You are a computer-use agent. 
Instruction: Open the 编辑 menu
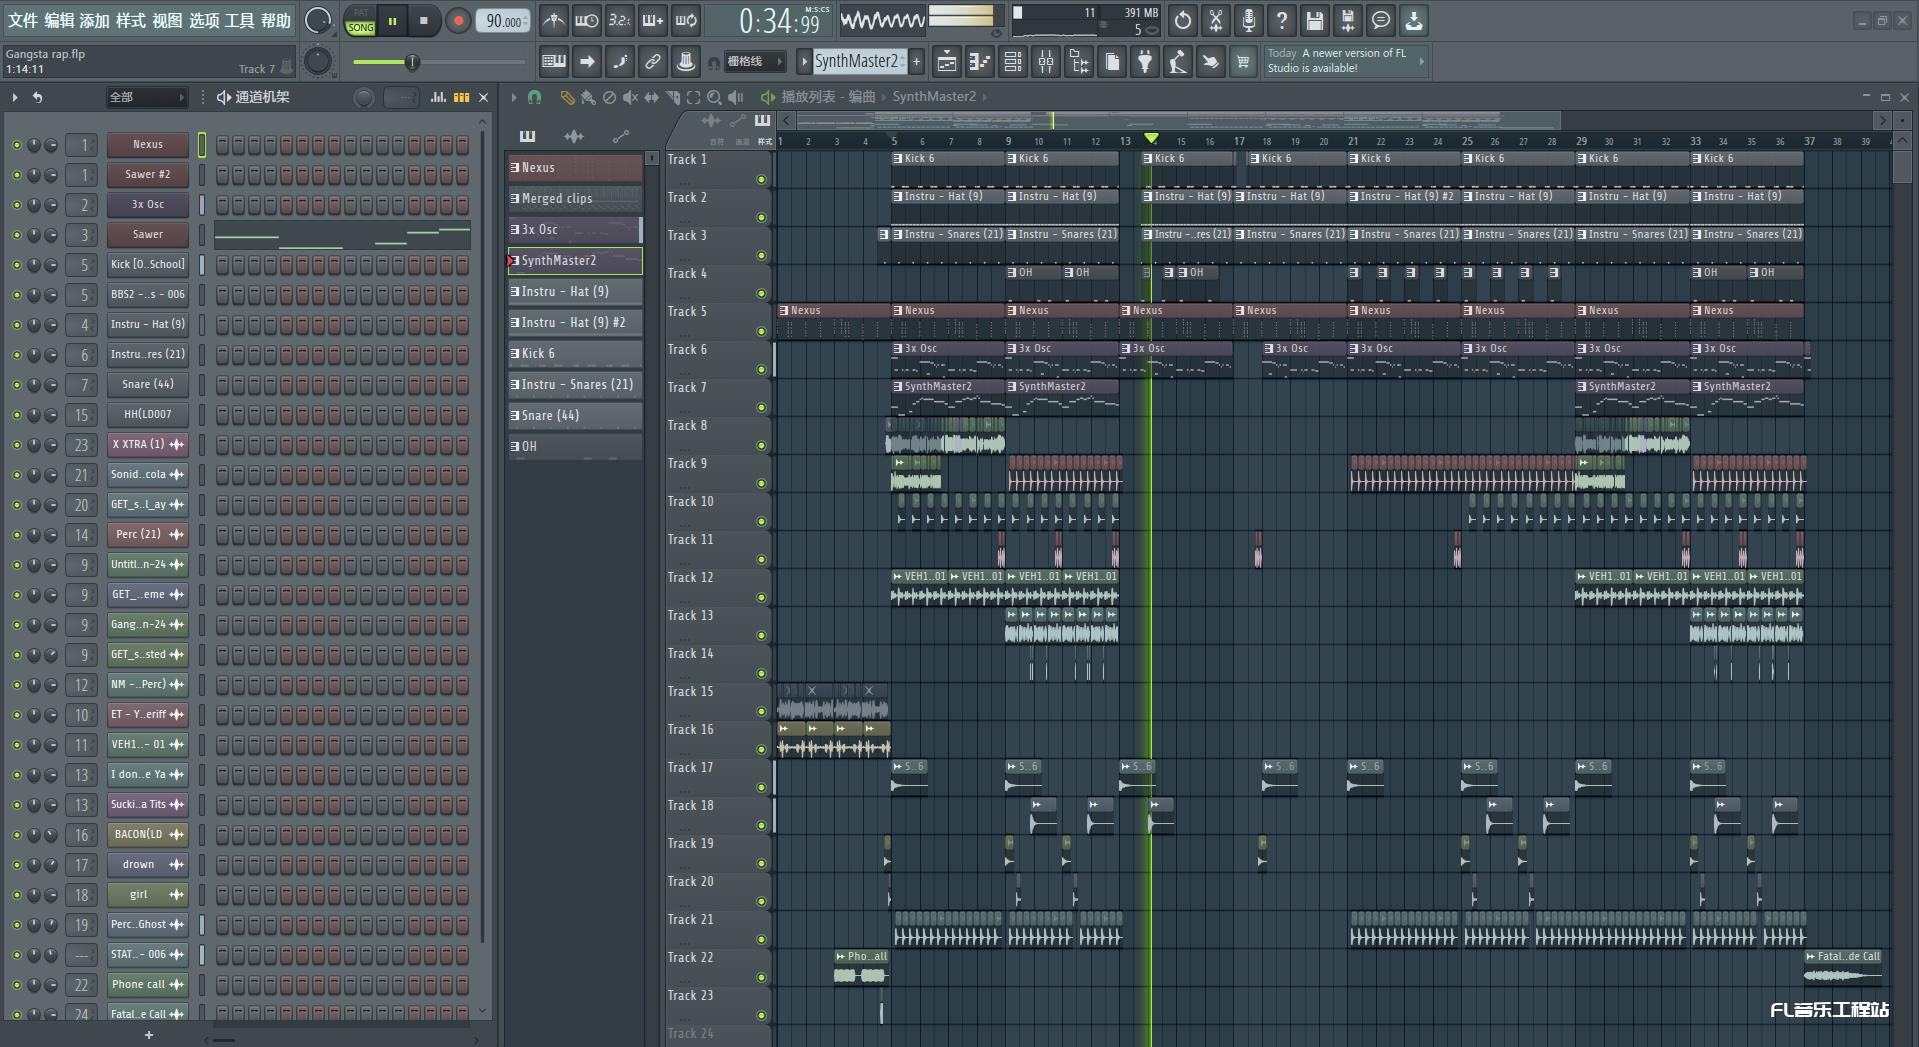[x=59, y=20]
